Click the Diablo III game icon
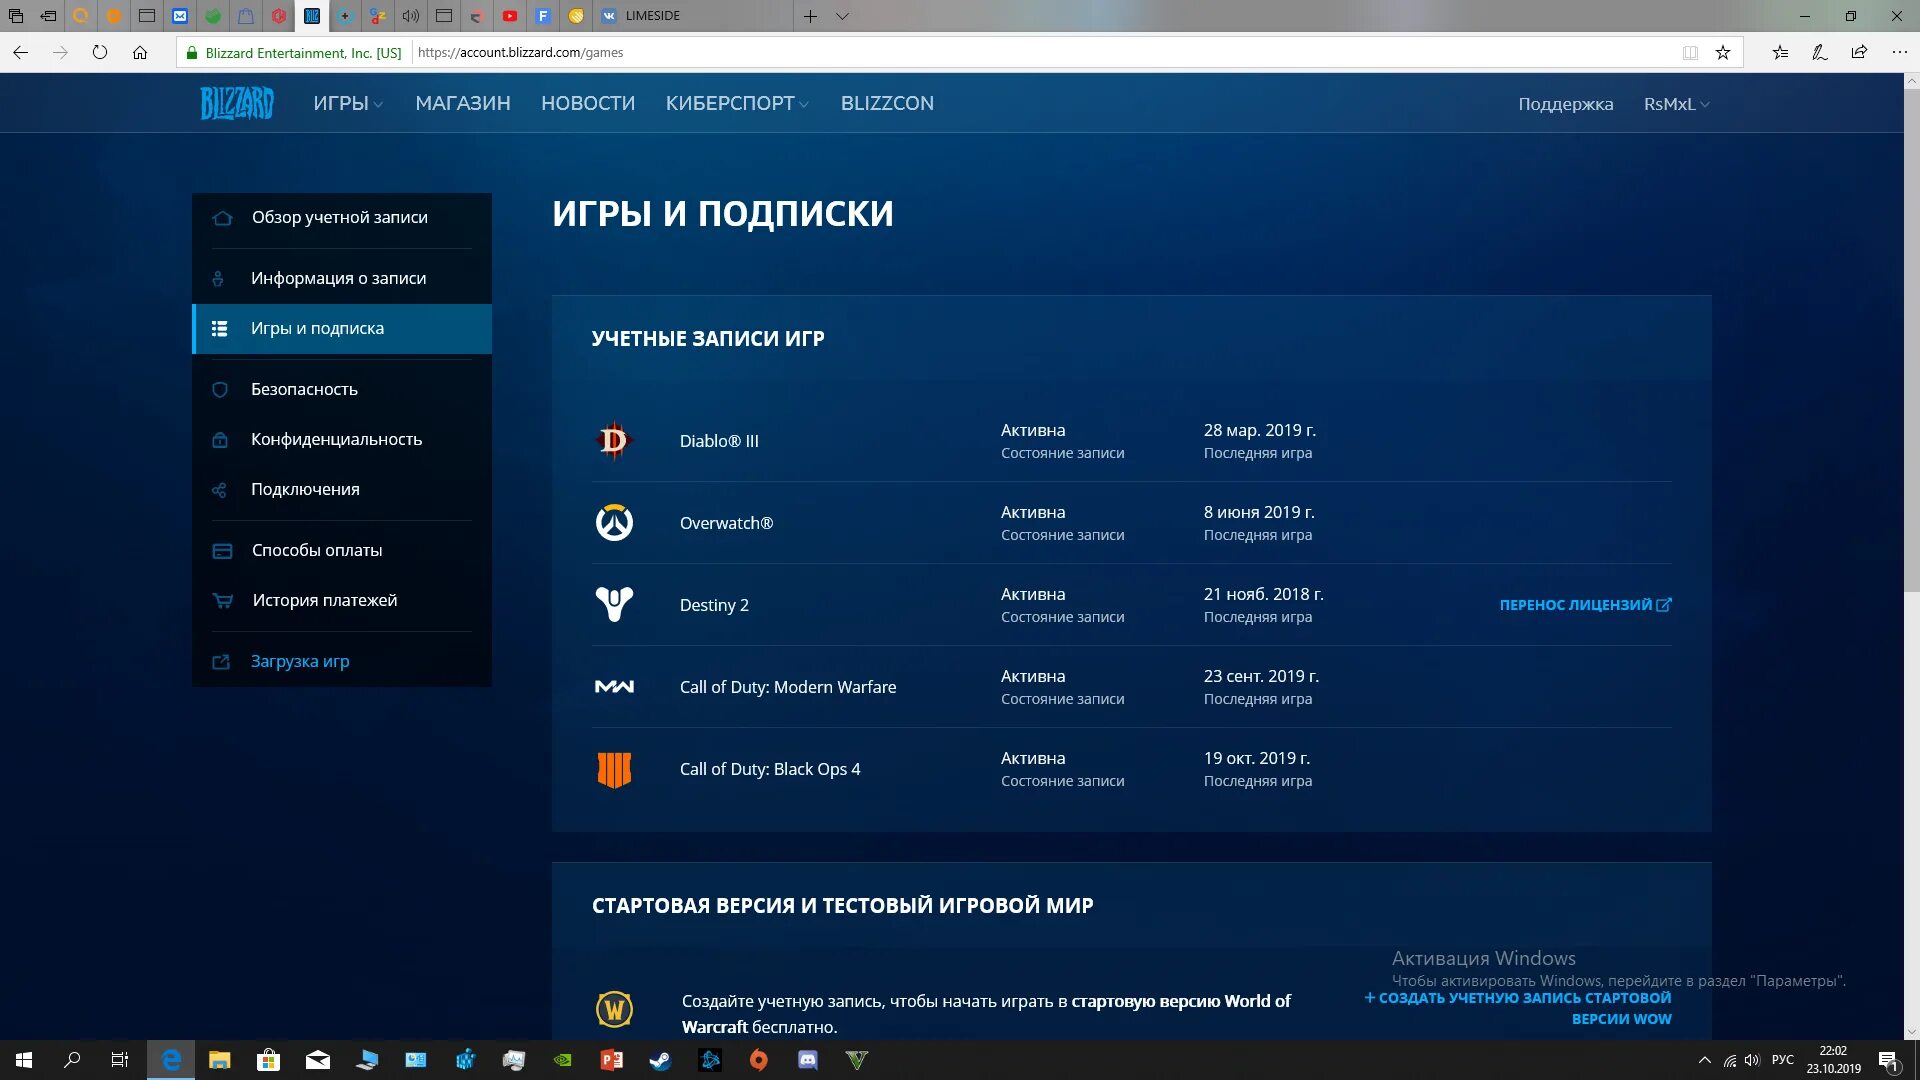This screenshot has height=1080, width=1920. point(614,441)
